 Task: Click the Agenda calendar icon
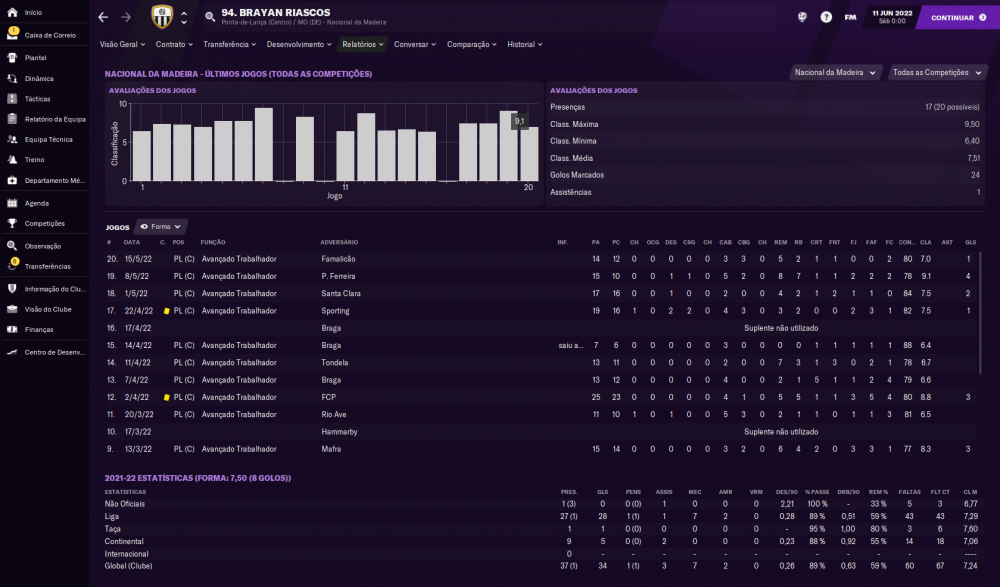click(x=12, y=203)
